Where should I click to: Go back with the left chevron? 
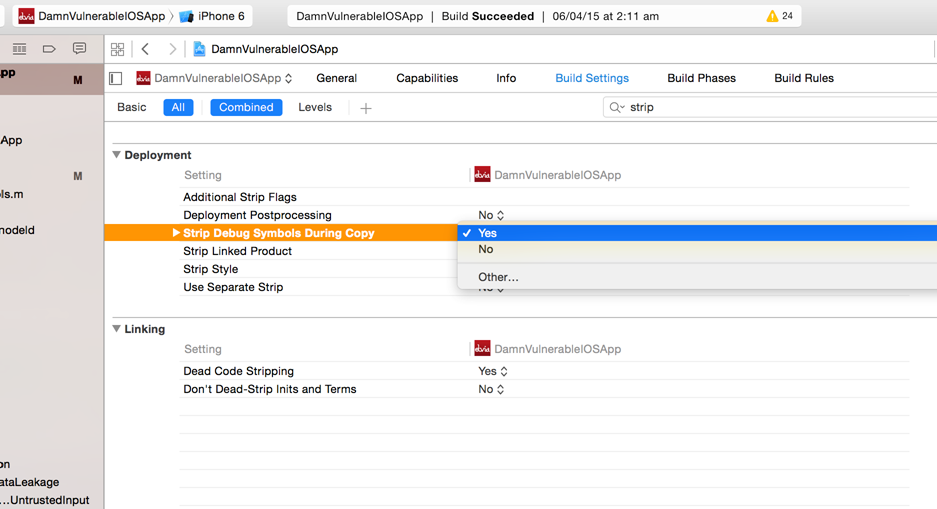[146, 49]
